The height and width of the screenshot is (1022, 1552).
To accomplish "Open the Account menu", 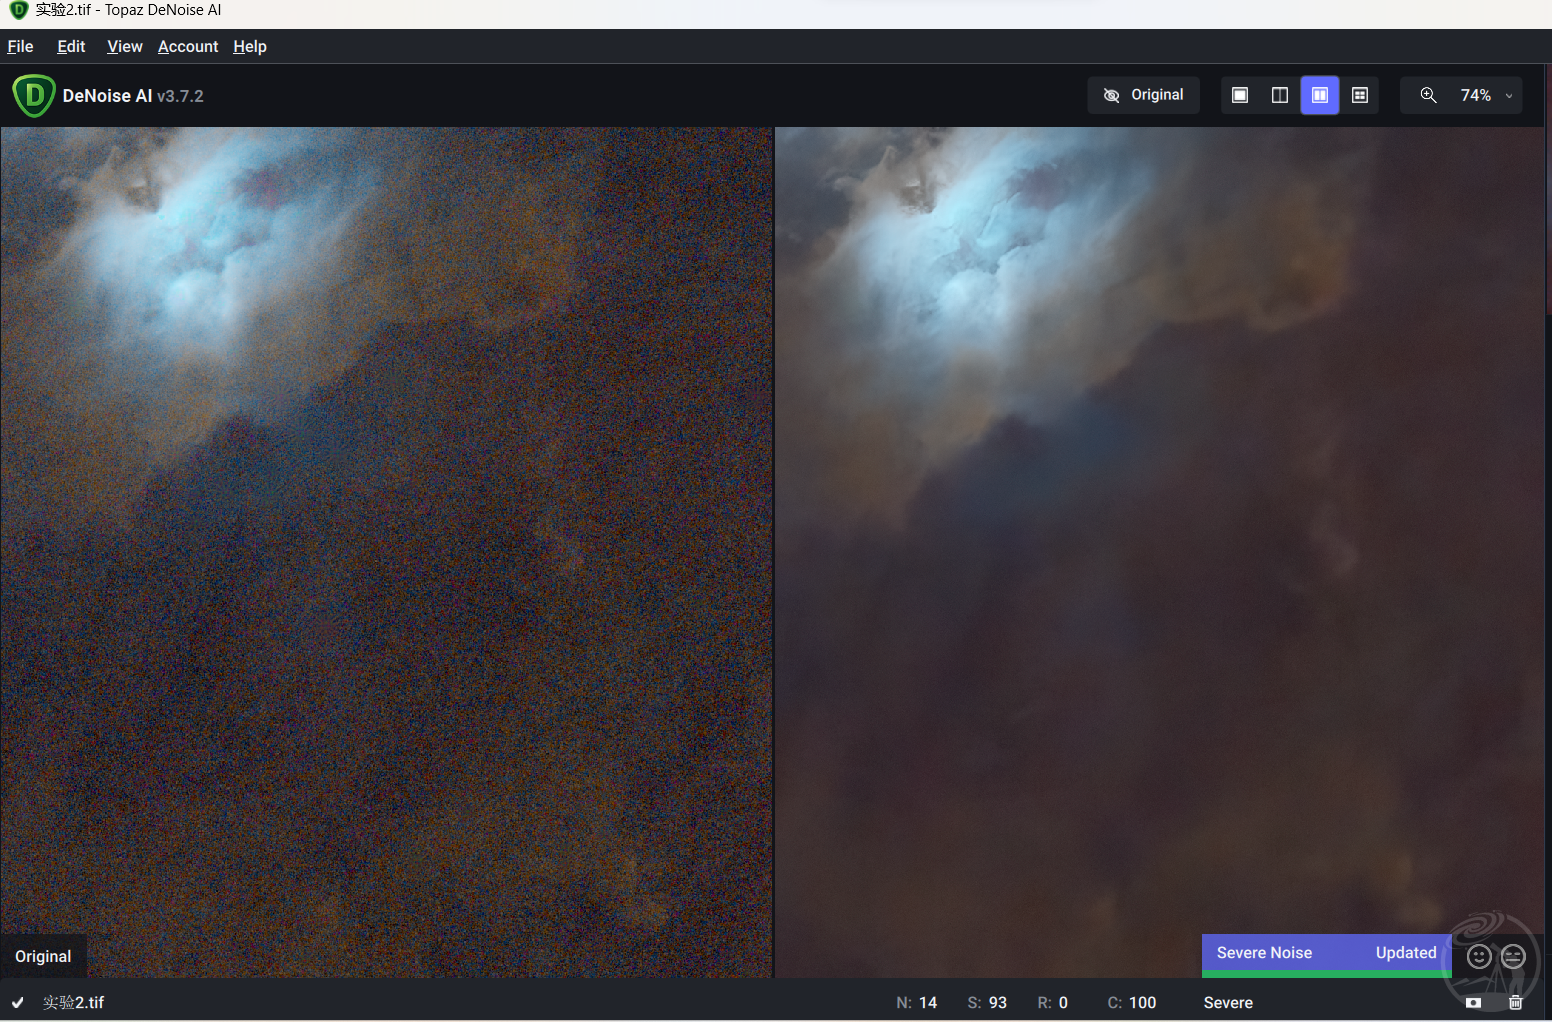I will tap(188, 46).
